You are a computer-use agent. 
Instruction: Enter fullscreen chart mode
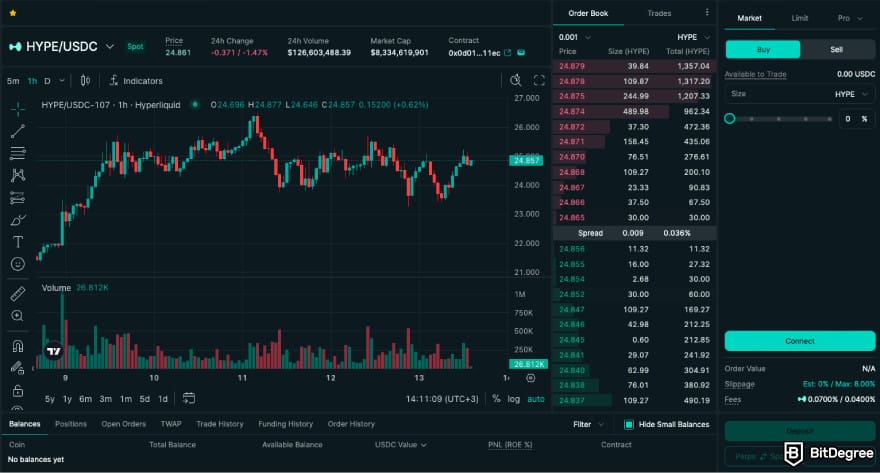click(x=539, y=81)
